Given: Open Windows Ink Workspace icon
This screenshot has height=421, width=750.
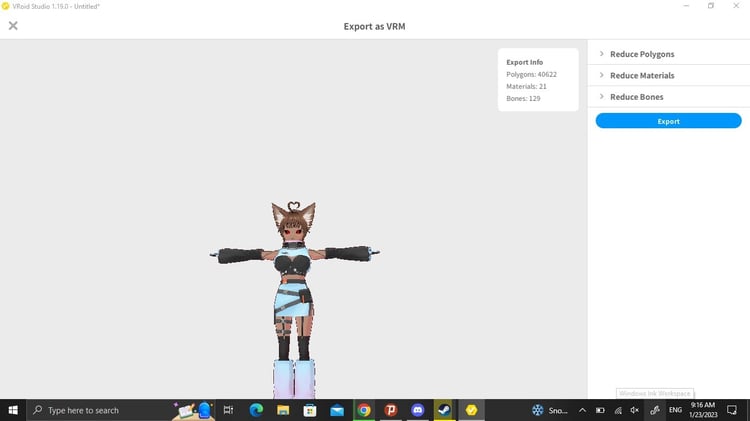Looking at the screenshot, I should click(x=655, y=410).
